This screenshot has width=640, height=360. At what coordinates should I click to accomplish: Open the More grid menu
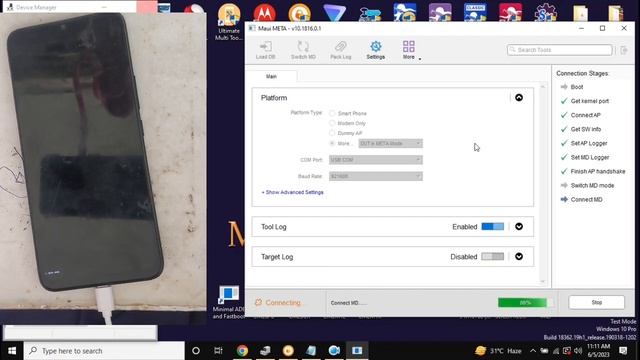point(409,46)
